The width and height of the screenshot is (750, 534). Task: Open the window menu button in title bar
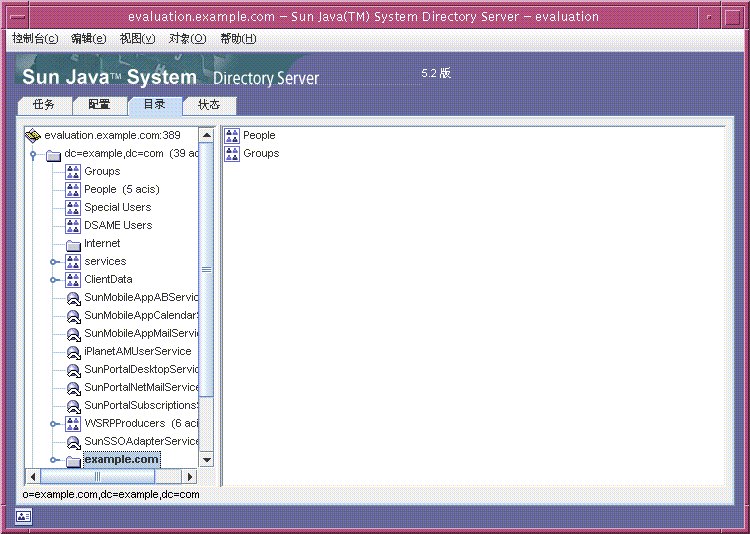(x=17, y=17)
